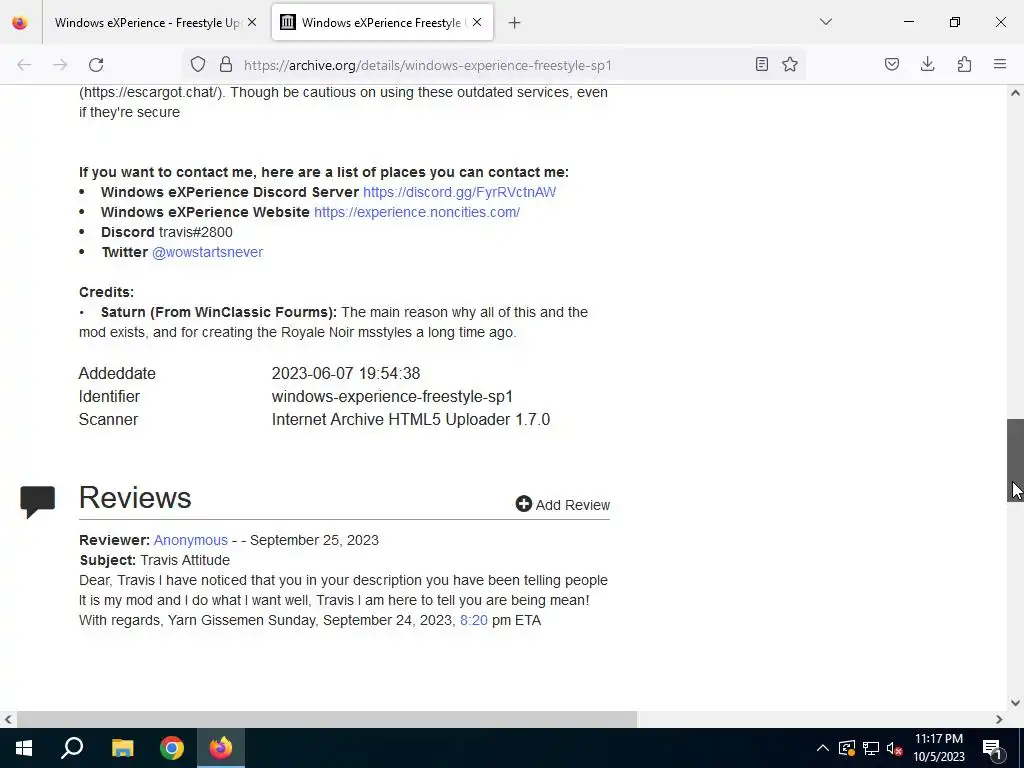The image size is (1024, 768).
Task: Open Google Chrome from taskbar
Action: pos(172,748)
